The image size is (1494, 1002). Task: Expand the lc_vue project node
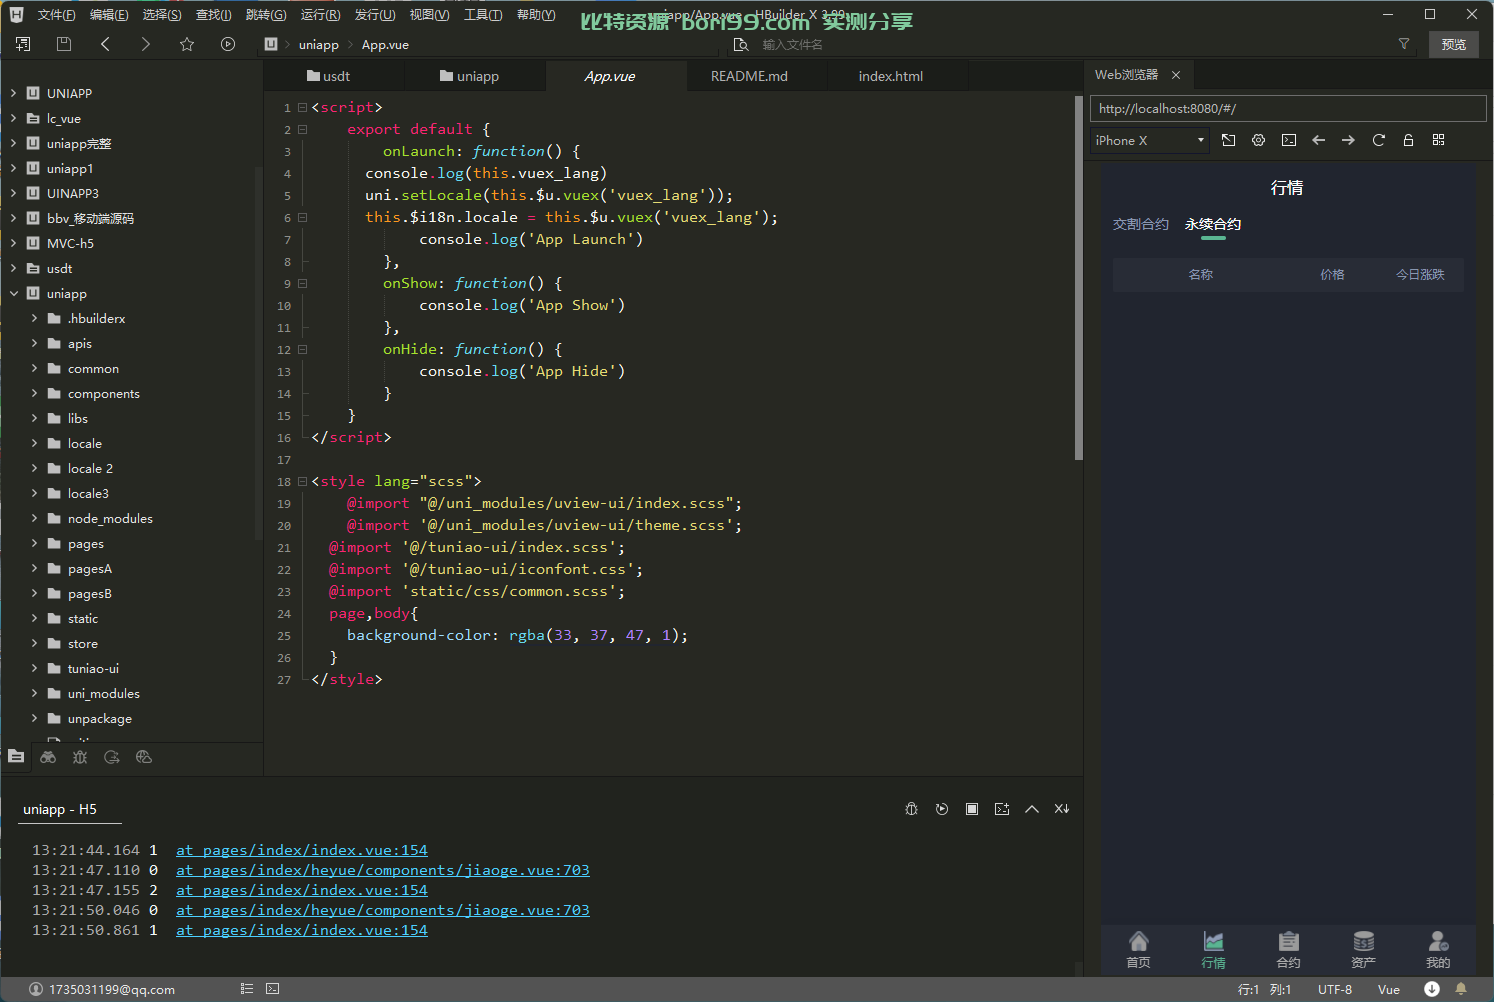[x=13, y=118]
